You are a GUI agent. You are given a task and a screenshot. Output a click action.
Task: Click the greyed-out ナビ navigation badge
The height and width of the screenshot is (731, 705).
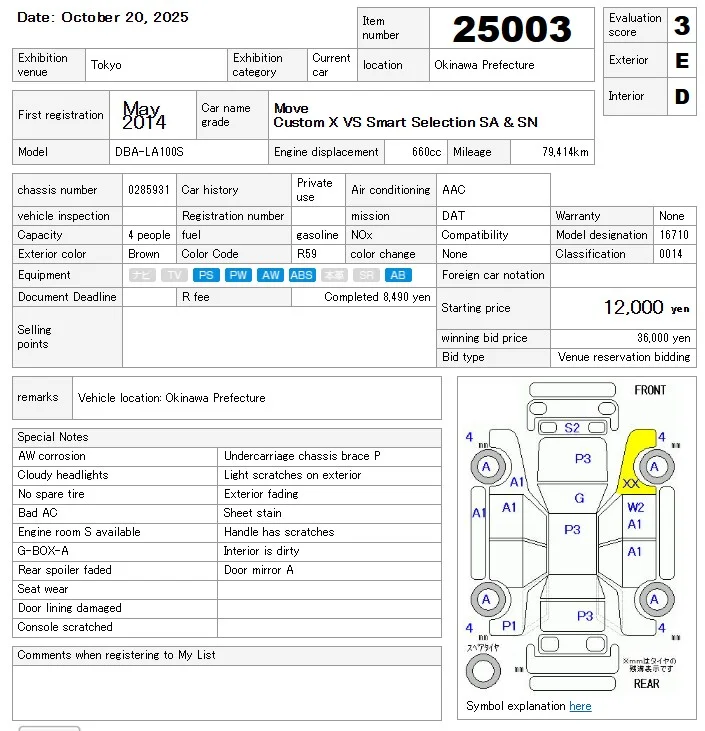[x=142, y=275]
